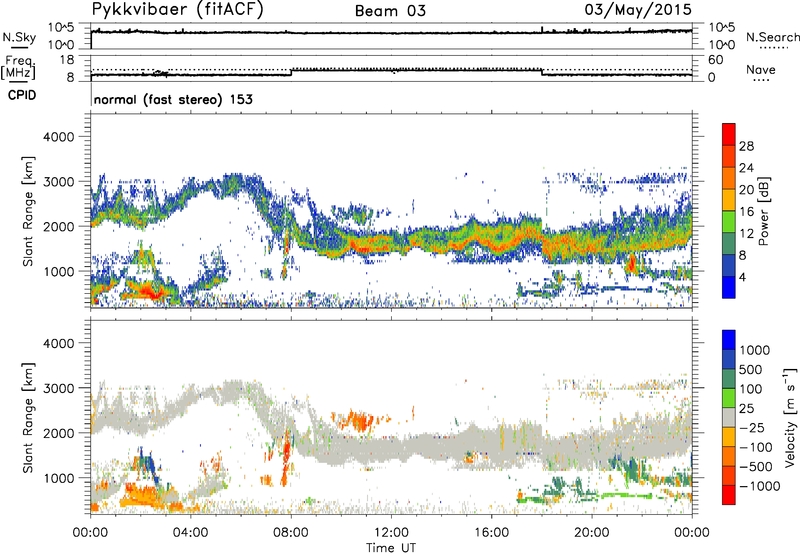
Task: Click the 04:00 time tick label
Action: click(190, 533)
